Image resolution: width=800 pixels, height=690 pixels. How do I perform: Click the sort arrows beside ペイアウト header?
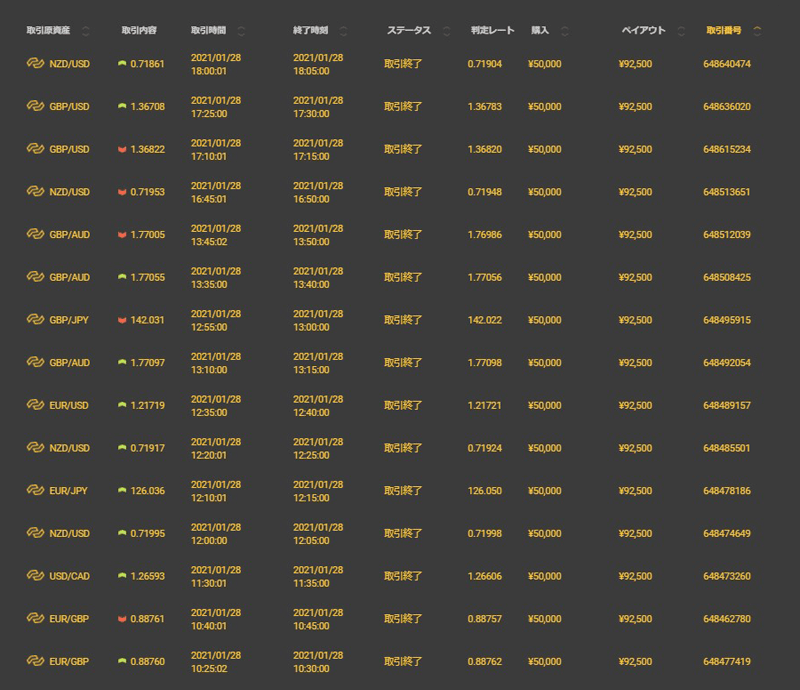pos(681,31)
